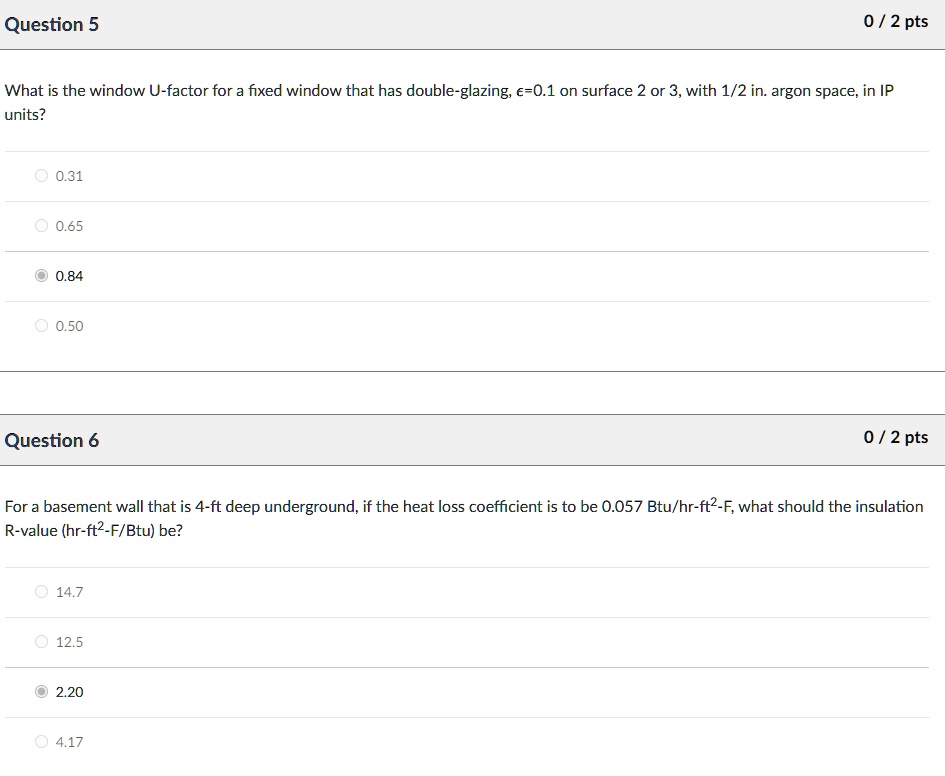This screenshot has height=776, width=945.
Task: Pick the 0.50 answer option
Action: 41,325
